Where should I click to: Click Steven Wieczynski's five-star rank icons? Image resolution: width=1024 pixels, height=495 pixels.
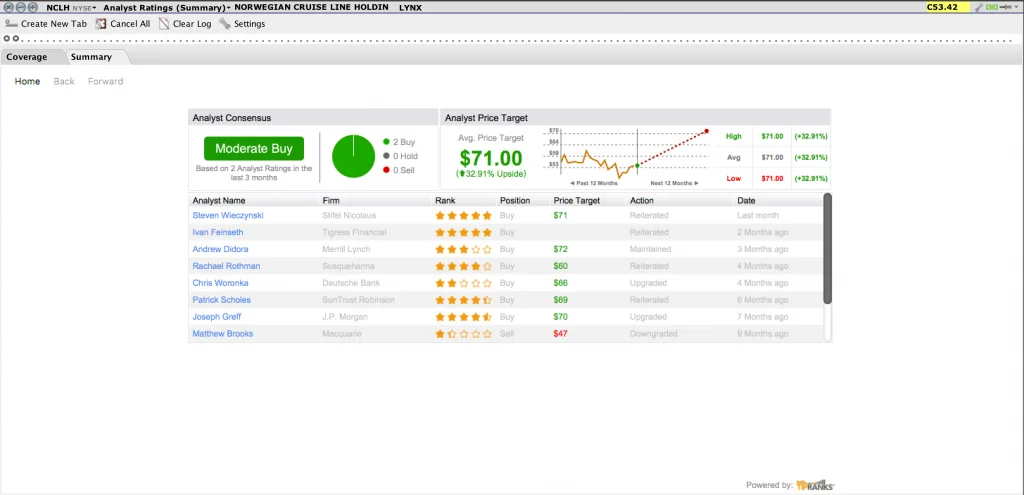coord(464,216)
